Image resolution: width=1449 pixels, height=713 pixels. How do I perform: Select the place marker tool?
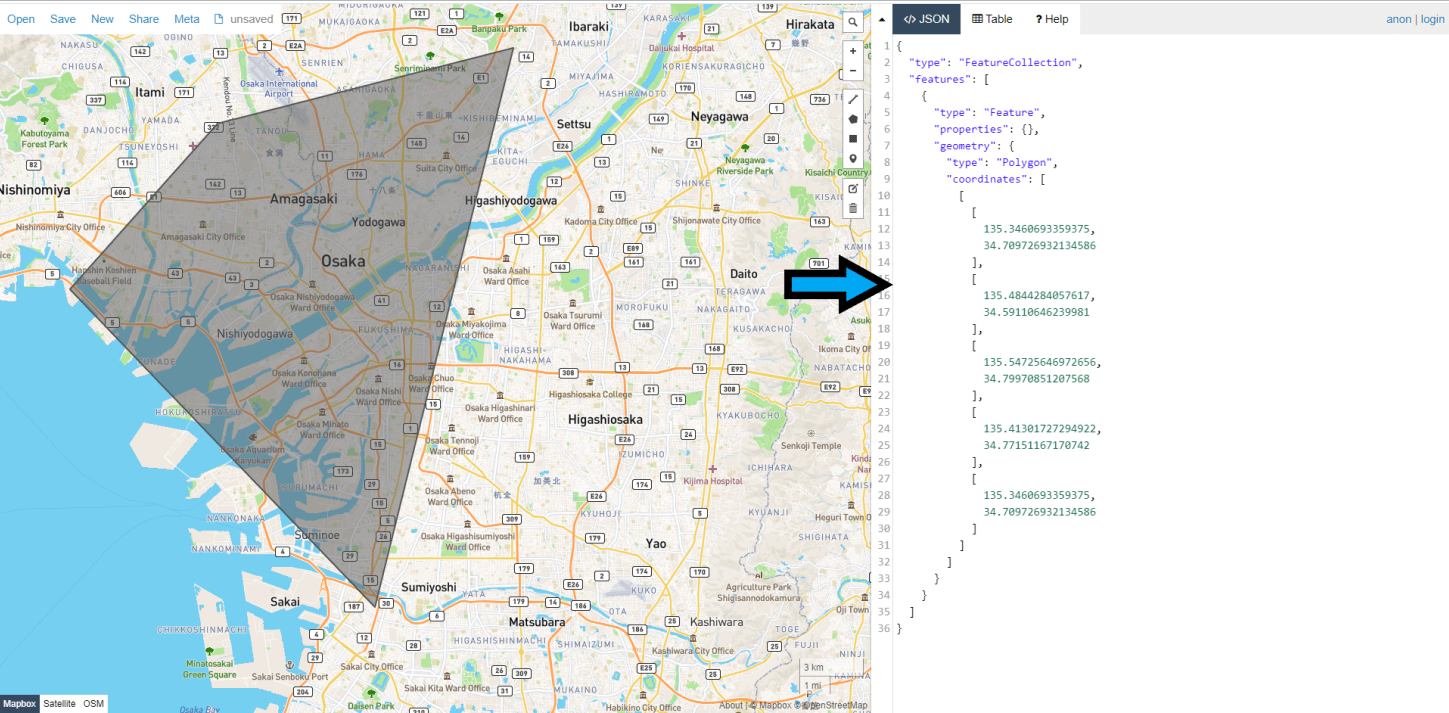pyautogui.click(x=853, y=158)
